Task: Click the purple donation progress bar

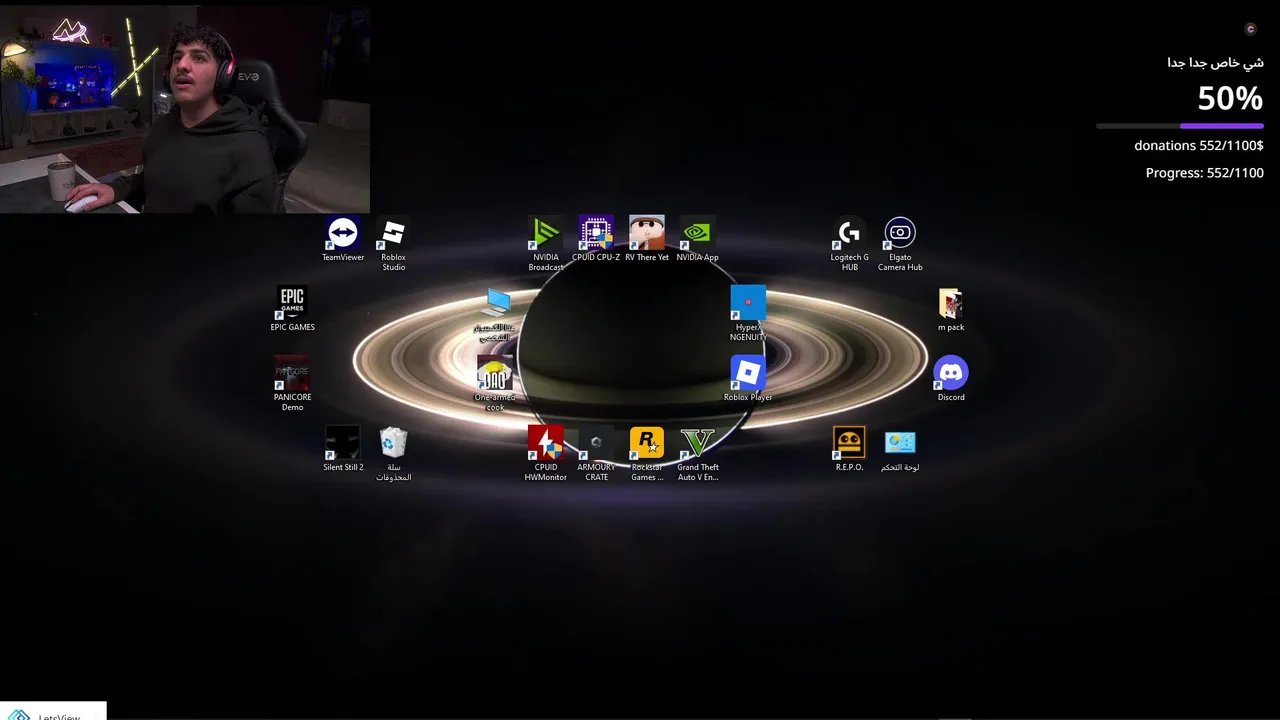Action: click(1180, 126)
